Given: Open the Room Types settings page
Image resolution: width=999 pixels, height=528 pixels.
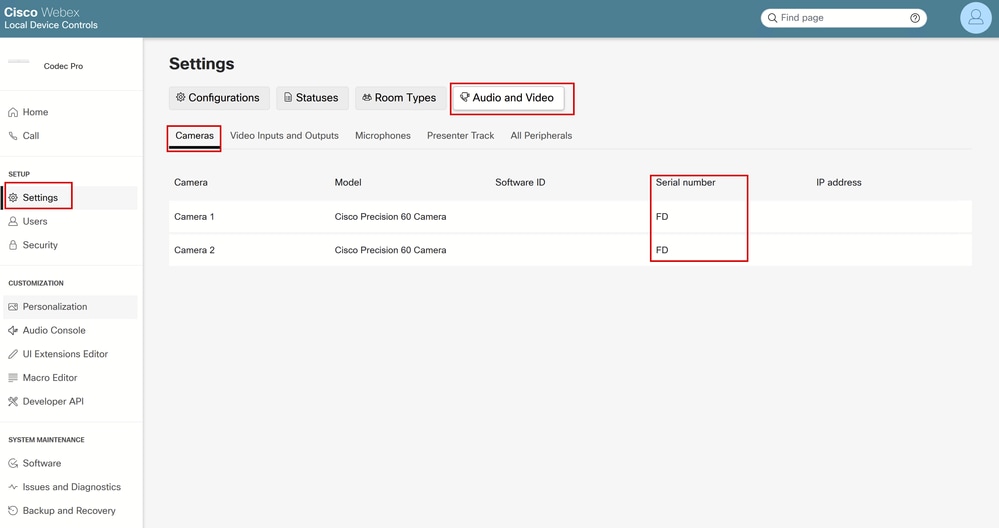Looking at the screenshot, I should pos(400,97).
